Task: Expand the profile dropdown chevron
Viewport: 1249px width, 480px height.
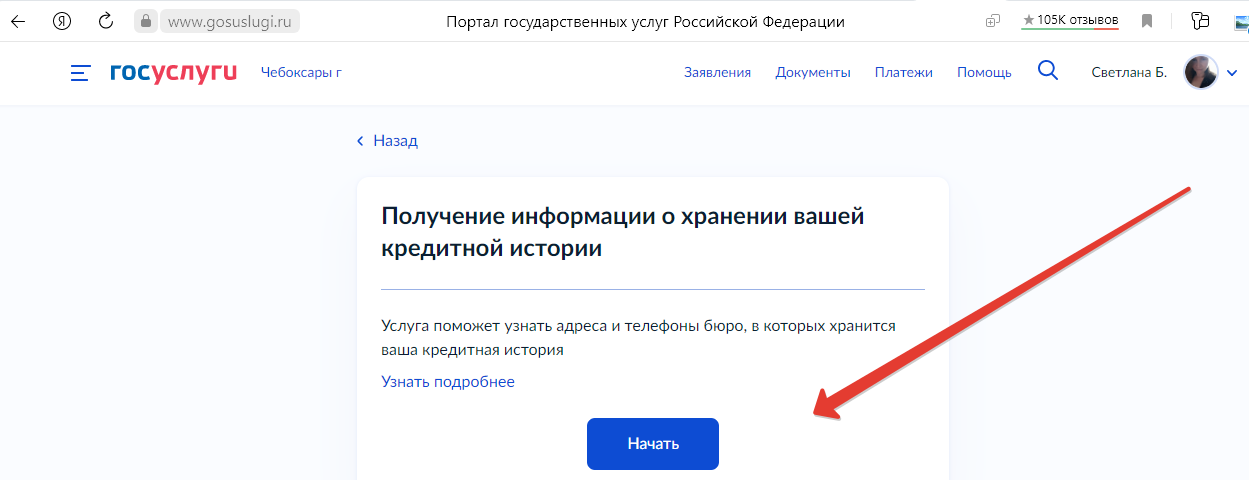Action: pos(1231,73)
